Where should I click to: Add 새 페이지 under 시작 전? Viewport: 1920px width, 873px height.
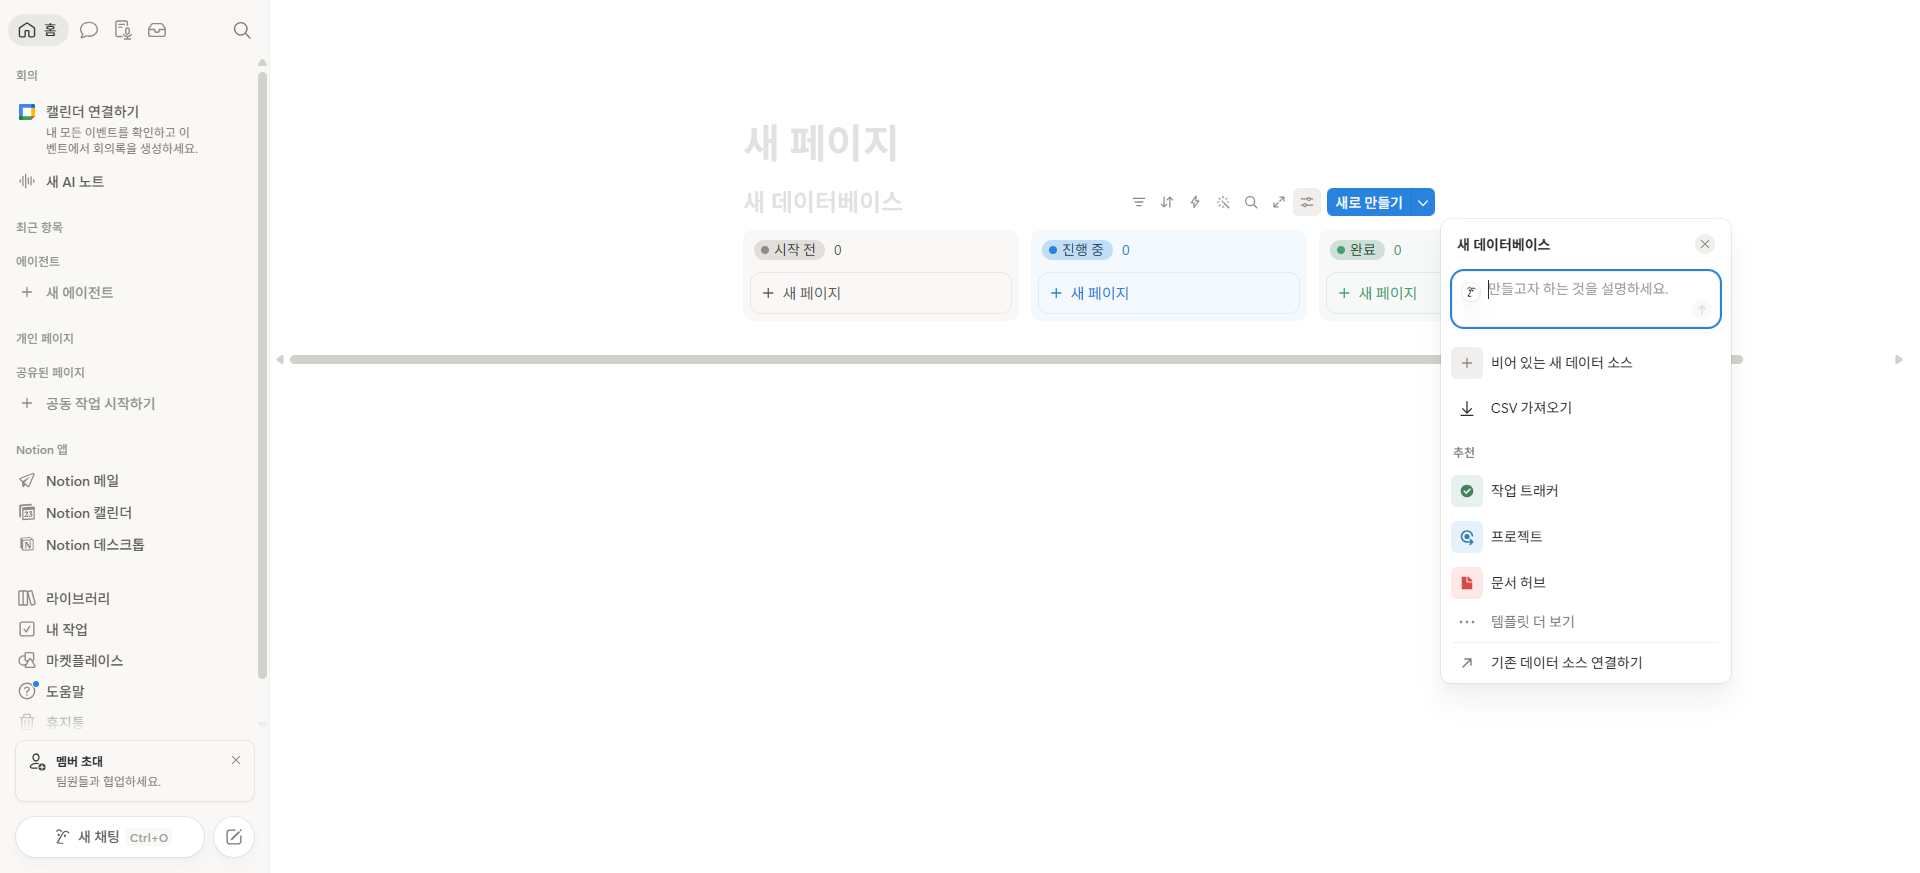point(881,293)
